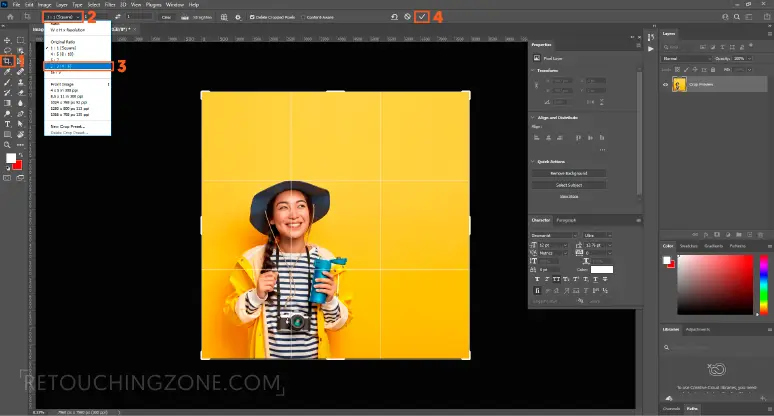Image resolution: width=774 pixels, height=416 pixels.
Task: Select the Lasso tool
Action: click(x=7, y=50)
